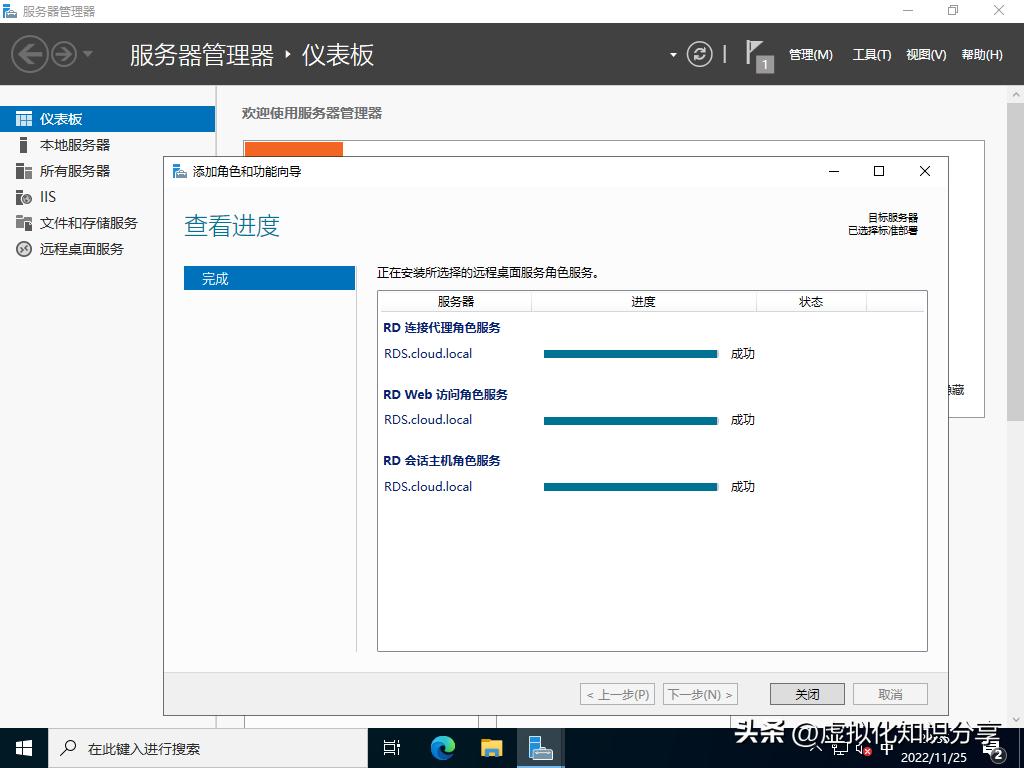This screenshot has width=1024, height=768.
Task: Open the 工具(T) menu
Action: click(871, 55)
